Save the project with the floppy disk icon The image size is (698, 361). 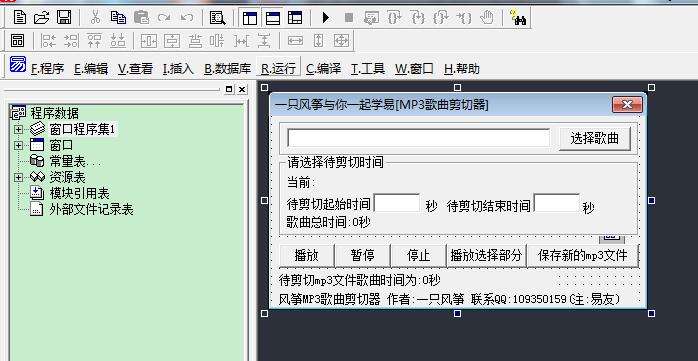coord(64,18)
